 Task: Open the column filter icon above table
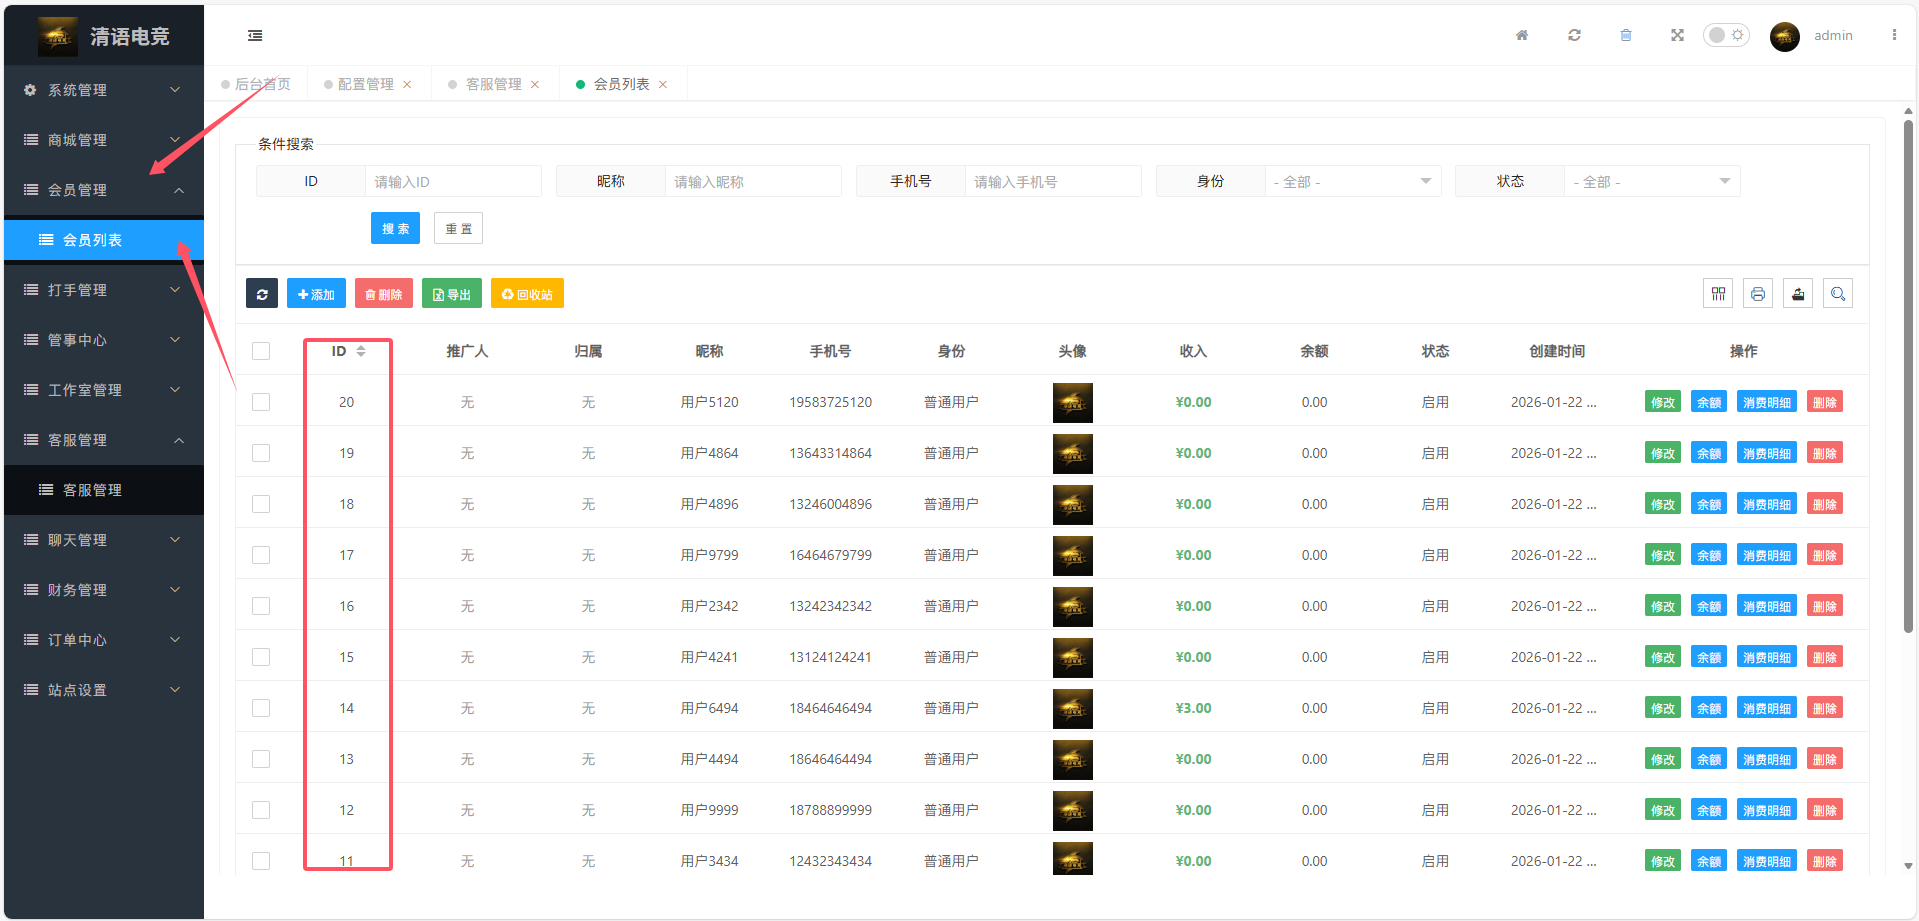click(x=1717, y=294)
